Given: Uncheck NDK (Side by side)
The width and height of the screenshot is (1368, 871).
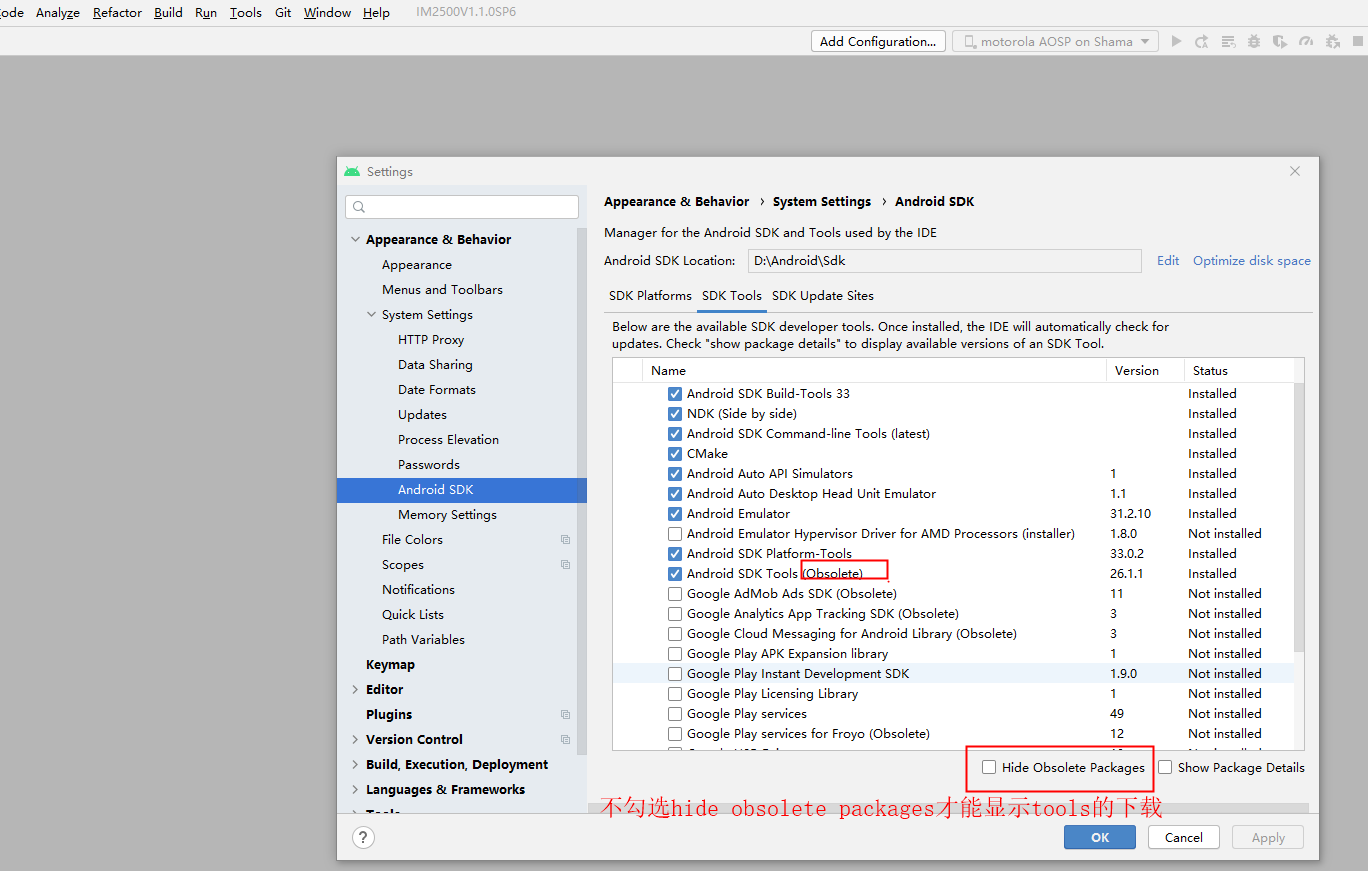Looking at the screenshot, I should [675, 414].
